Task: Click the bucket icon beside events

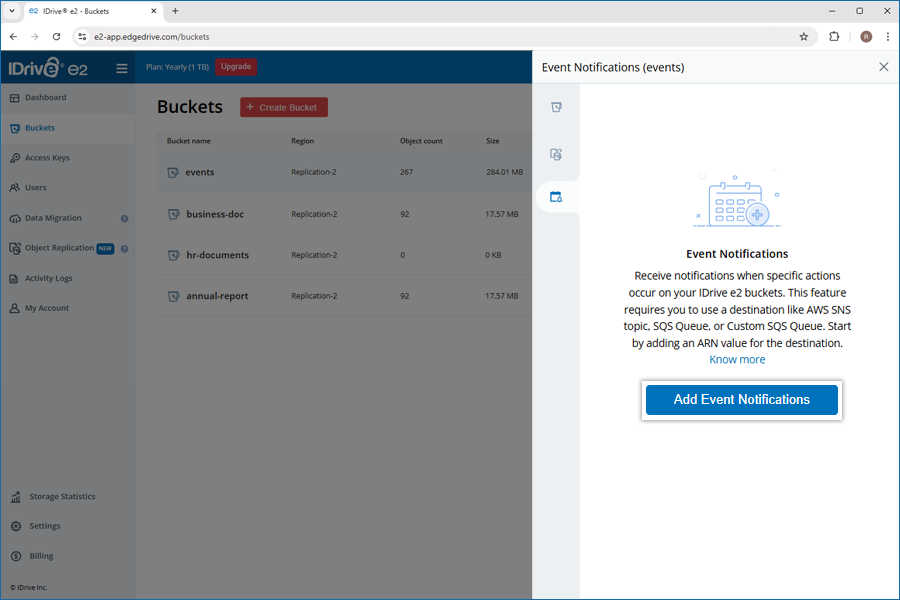Action: 173,172
